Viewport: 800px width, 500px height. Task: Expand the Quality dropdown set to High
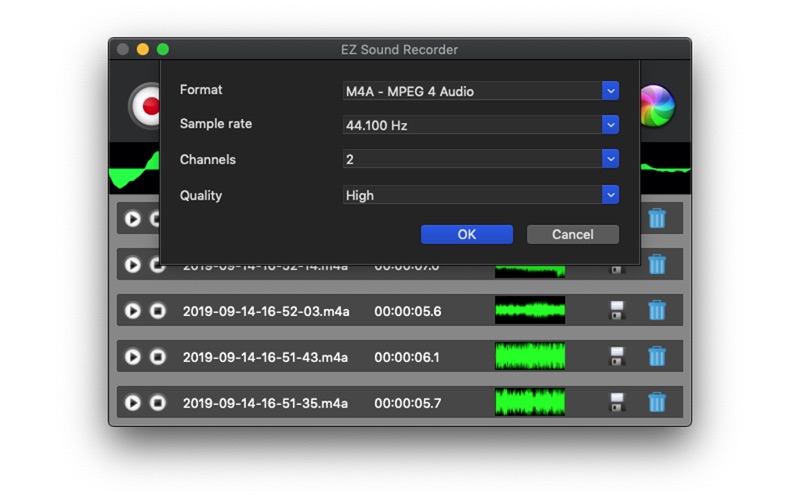(x=481, y=195)
